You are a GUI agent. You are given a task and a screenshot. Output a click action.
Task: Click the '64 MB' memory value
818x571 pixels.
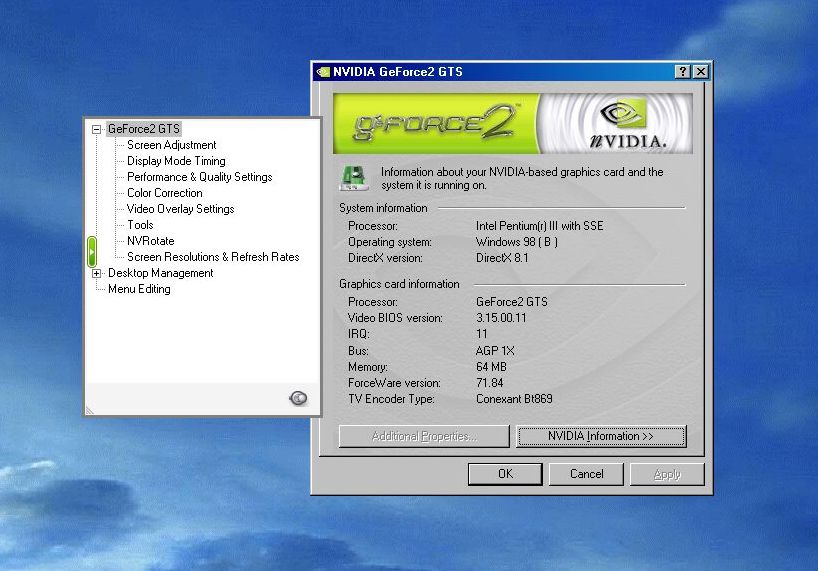pyautogui.click(x=491, y=367)
